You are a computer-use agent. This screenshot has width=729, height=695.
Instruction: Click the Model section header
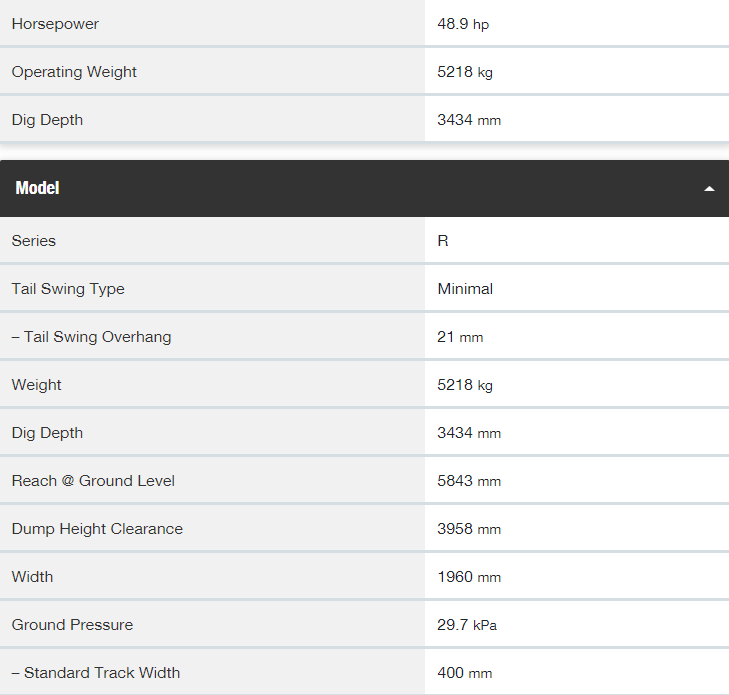coord(364,188)
